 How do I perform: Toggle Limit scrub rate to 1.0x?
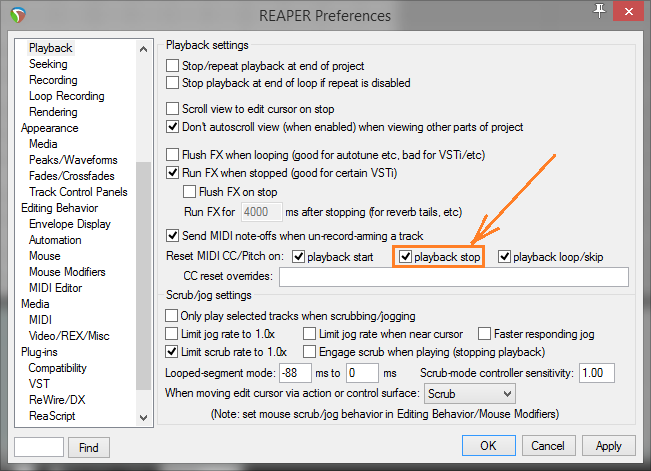pyautogui.click(x=172, y=352)
